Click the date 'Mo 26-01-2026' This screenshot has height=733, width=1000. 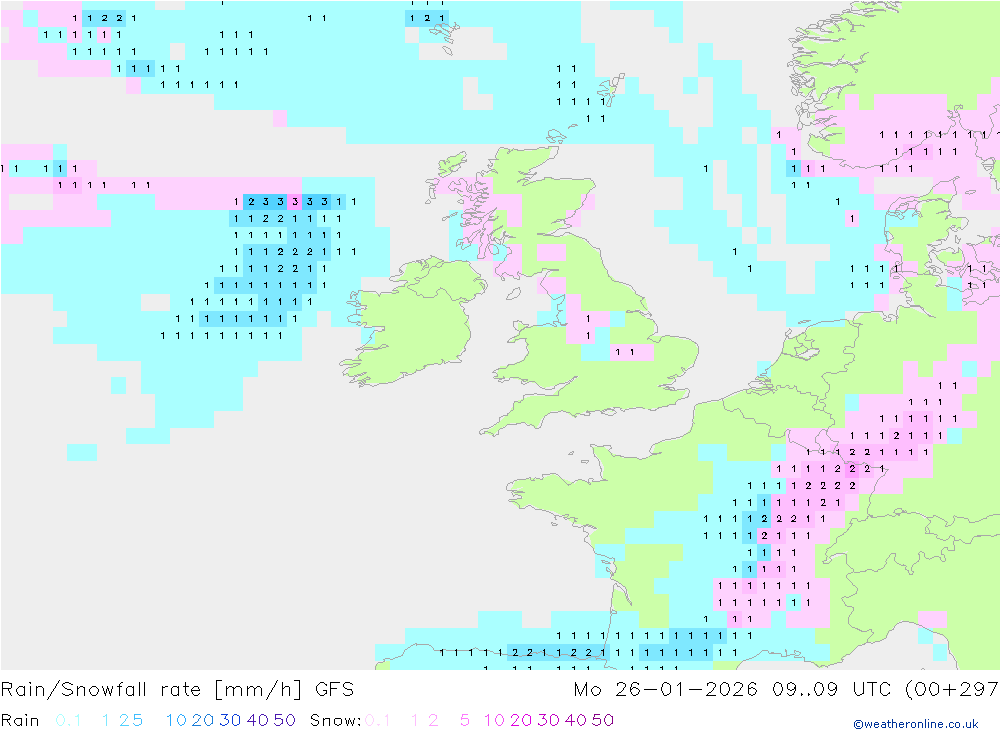pyautogui.click(x=666, y=690)
